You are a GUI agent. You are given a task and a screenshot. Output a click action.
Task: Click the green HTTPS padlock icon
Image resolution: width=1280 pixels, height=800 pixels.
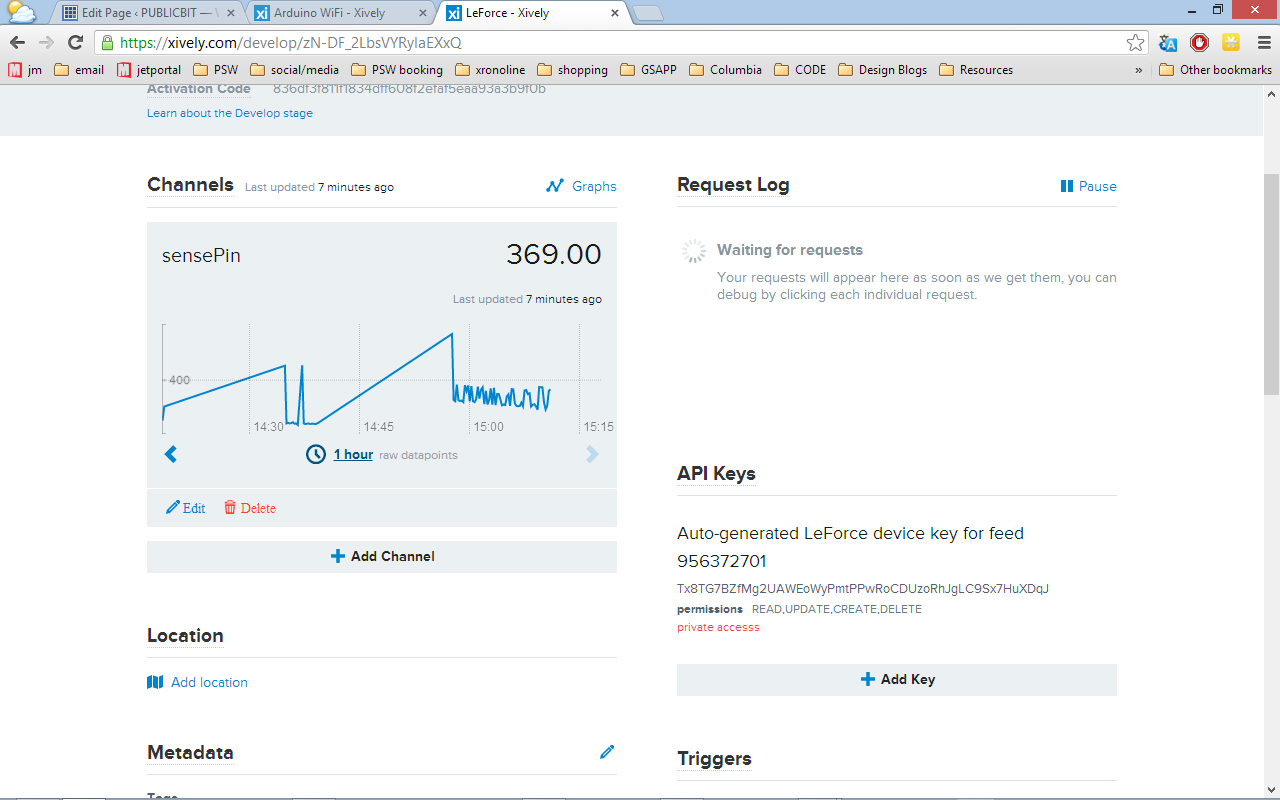[x=107, y=43]
